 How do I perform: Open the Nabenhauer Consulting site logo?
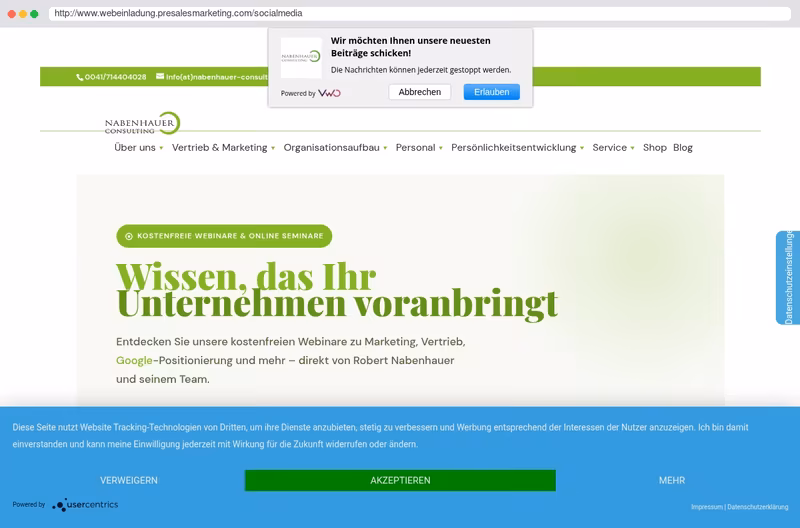(142, 123)
